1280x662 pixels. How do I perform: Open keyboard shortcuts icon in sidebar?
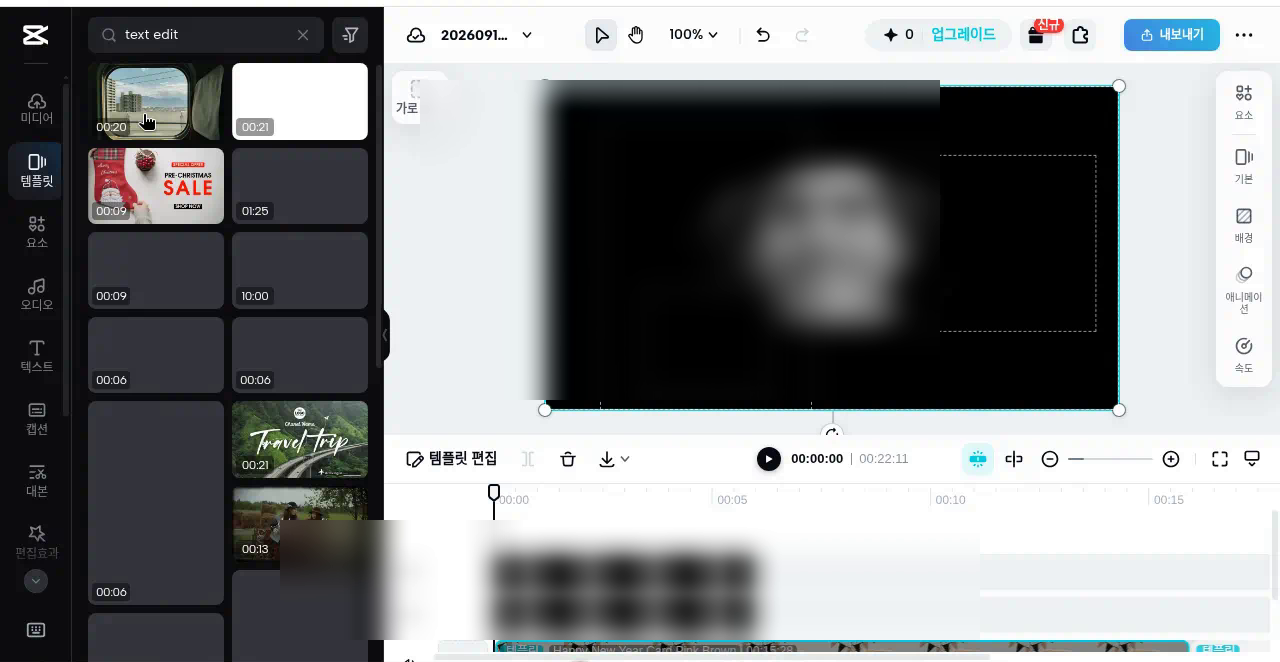(x=36, y=630)
